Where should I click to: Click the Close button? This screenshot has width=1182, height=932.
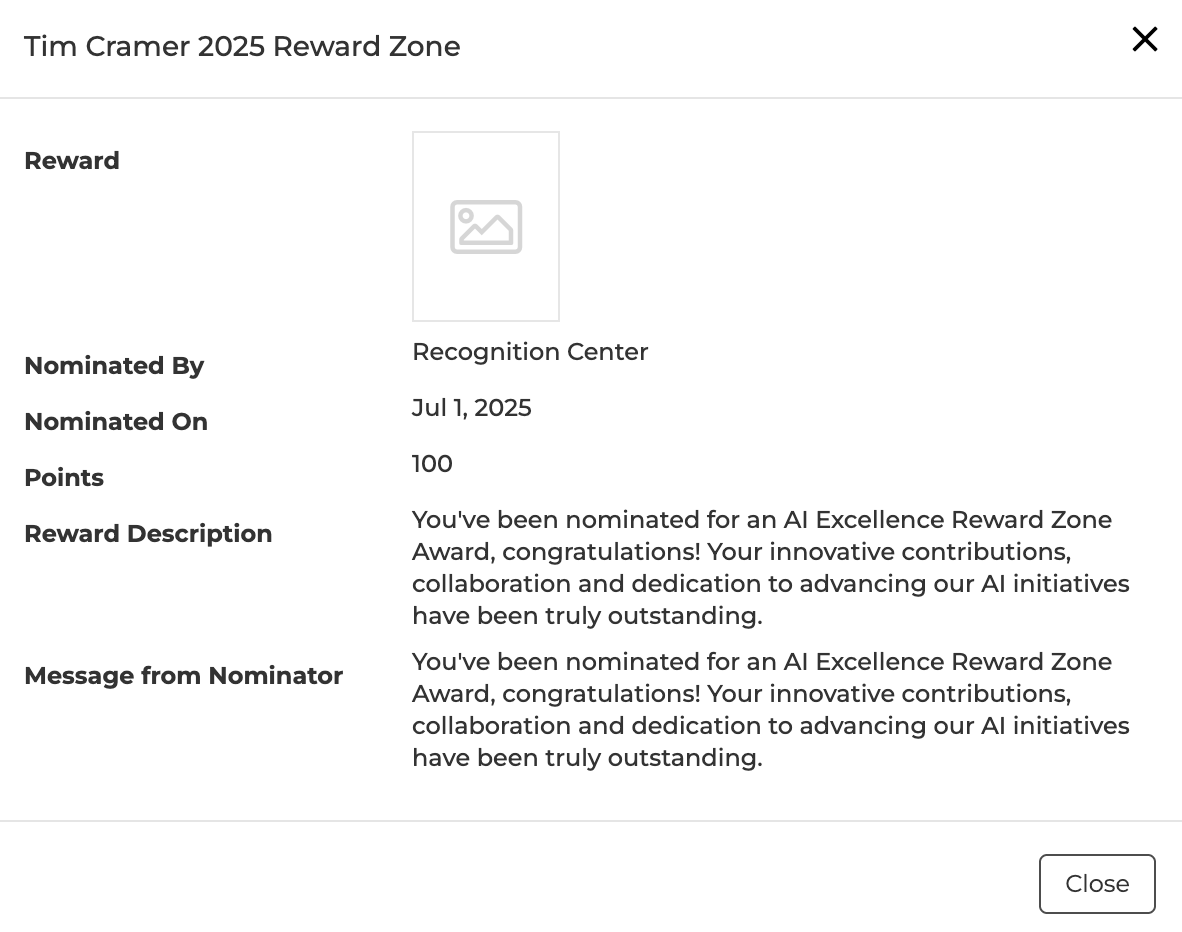[1097, 884]
